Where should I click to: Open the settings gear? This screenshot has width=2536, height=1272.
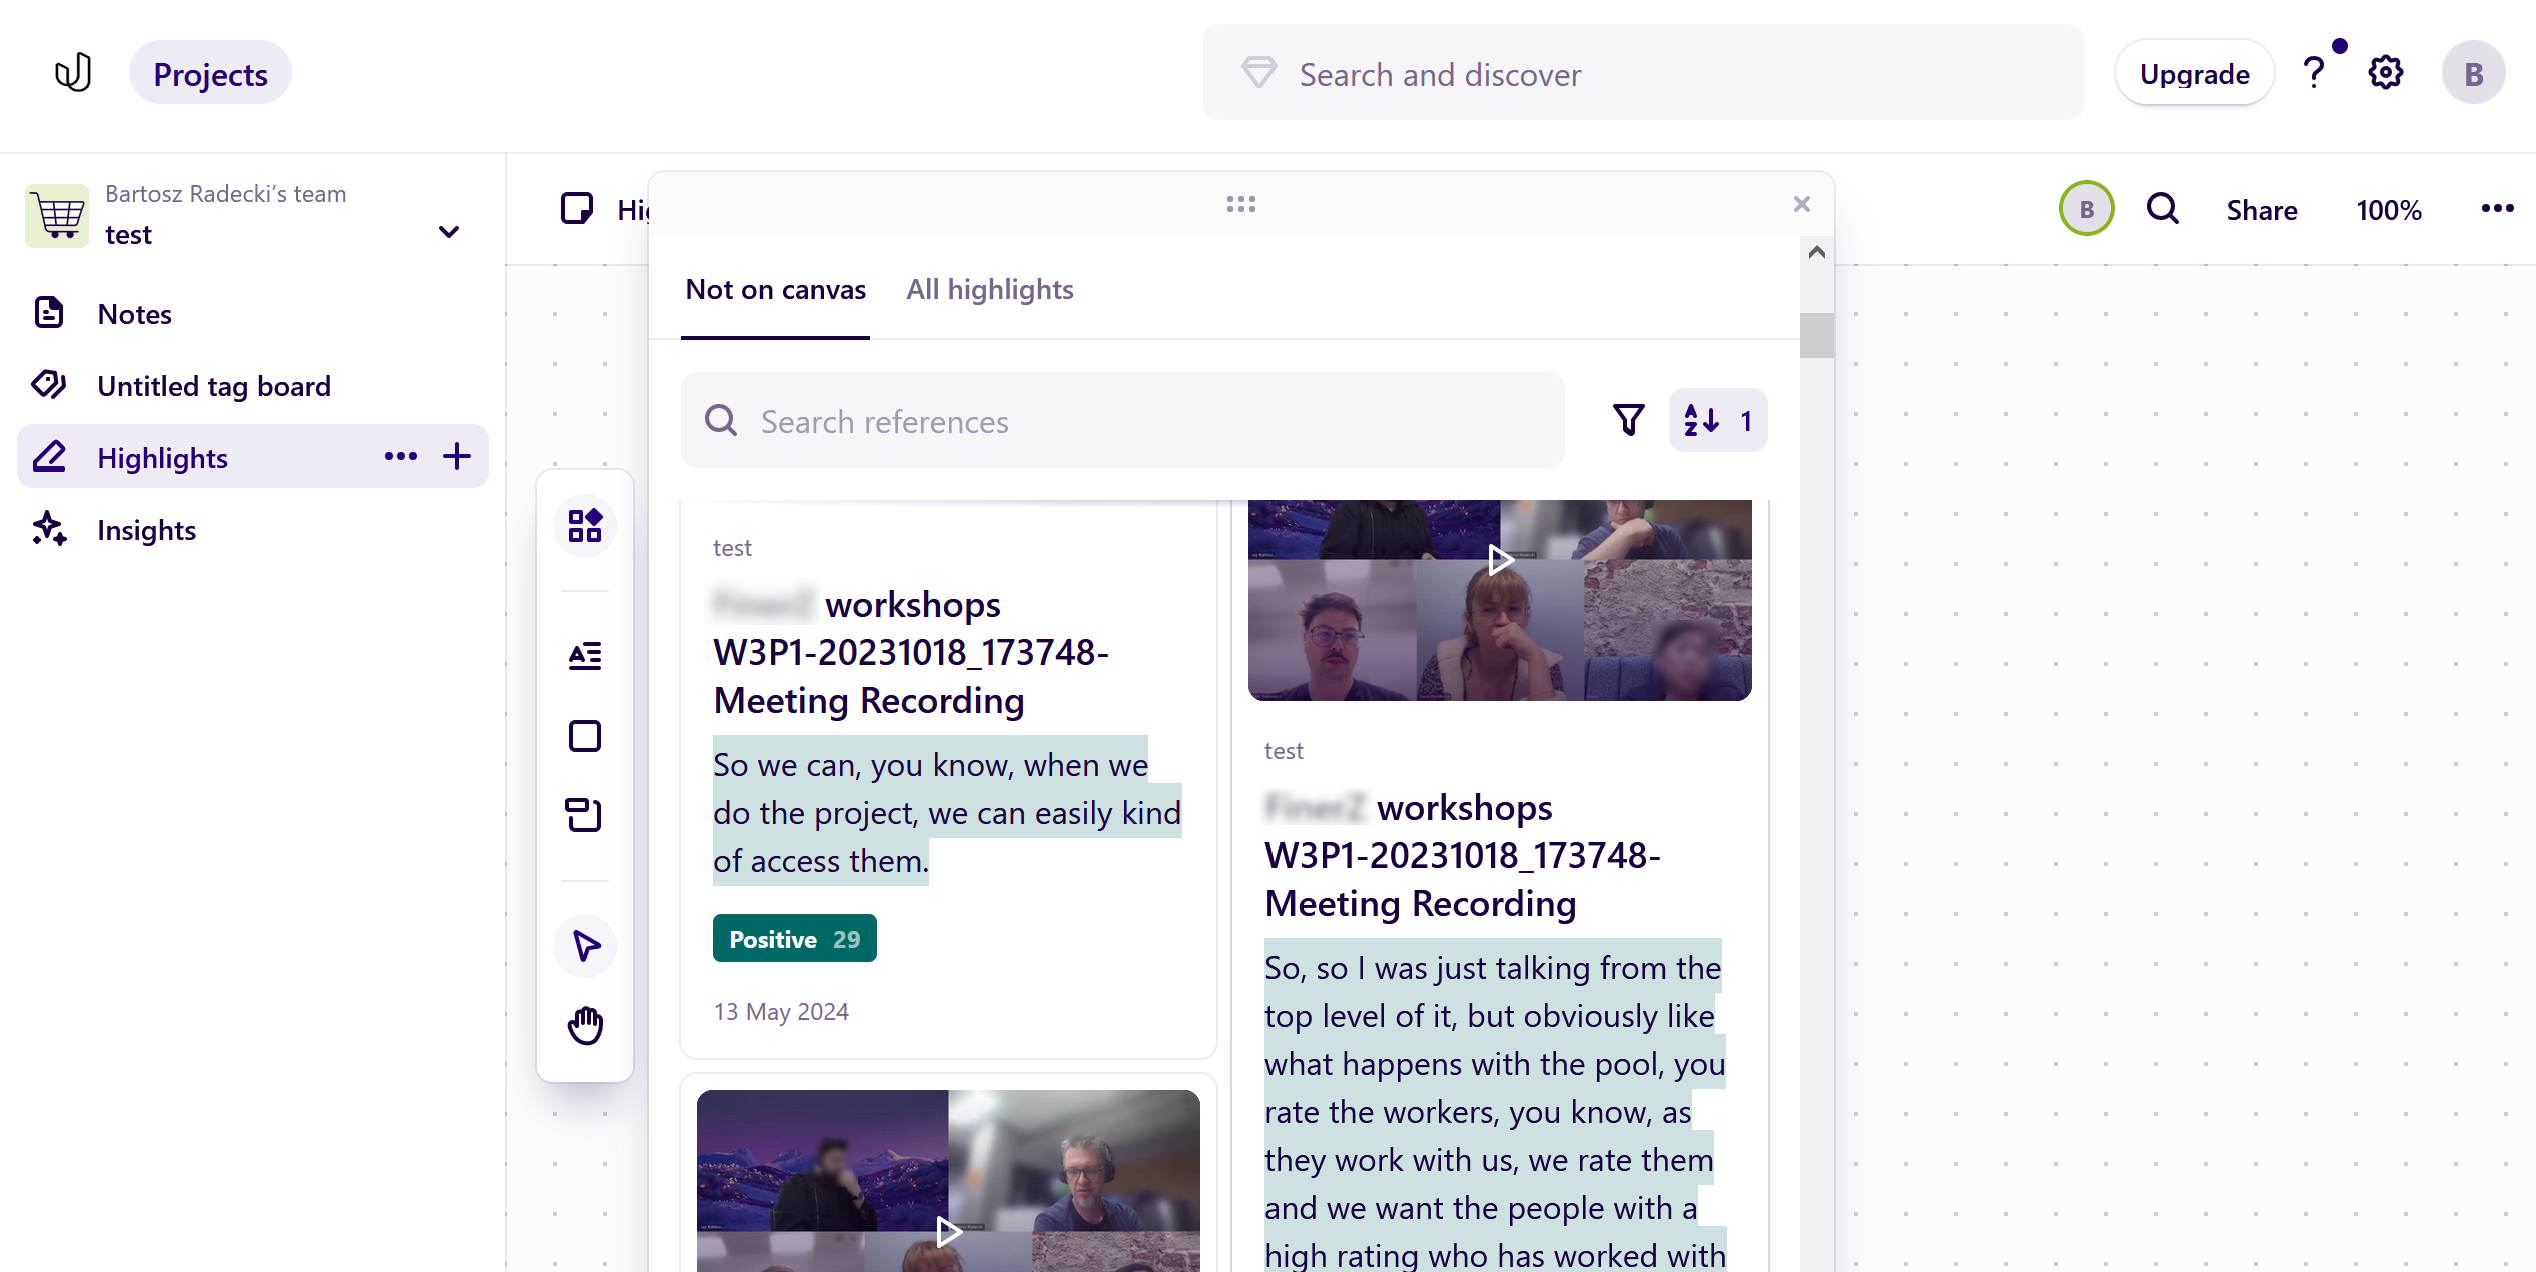pos(2386,73)
